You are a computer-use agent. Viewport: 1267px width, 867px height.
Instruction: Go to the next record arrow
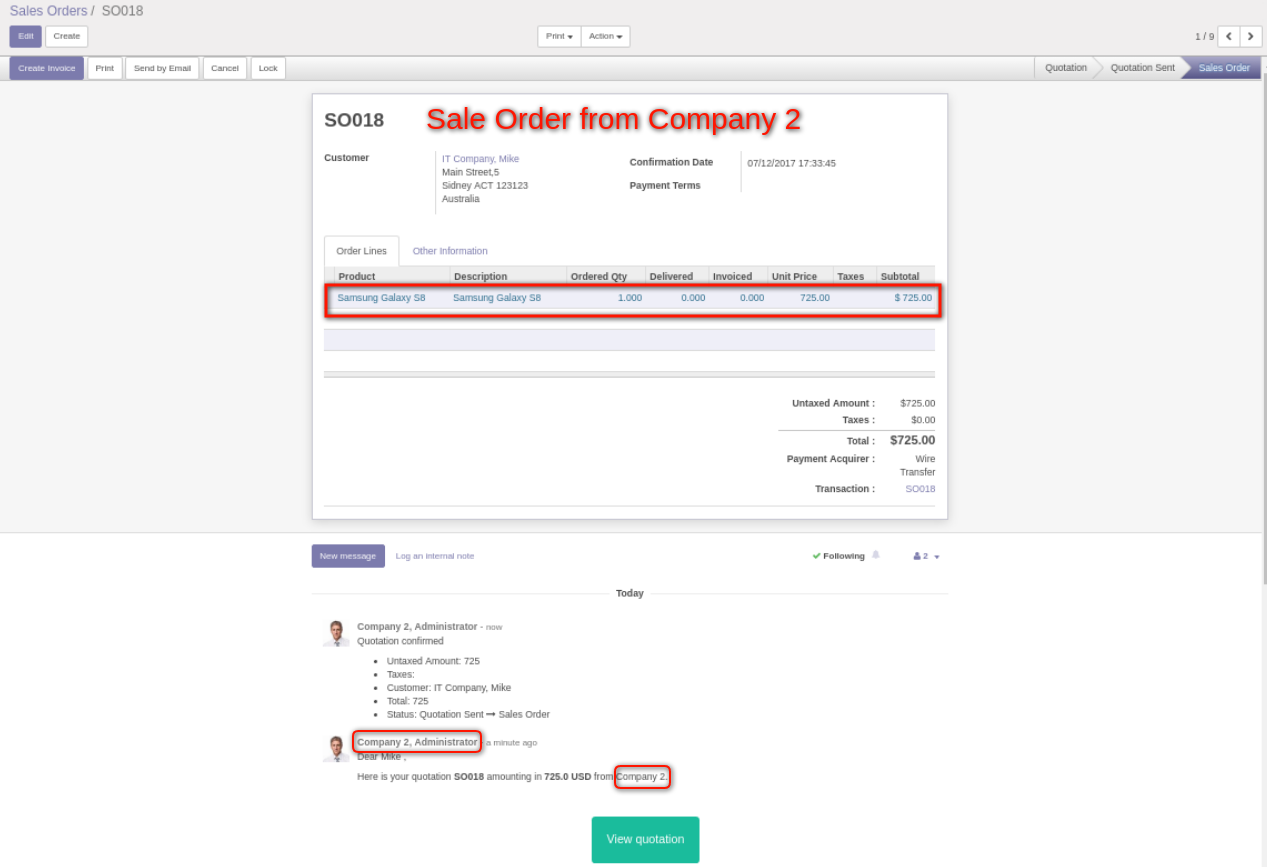pyautogui.click(x=1251, y=37)
